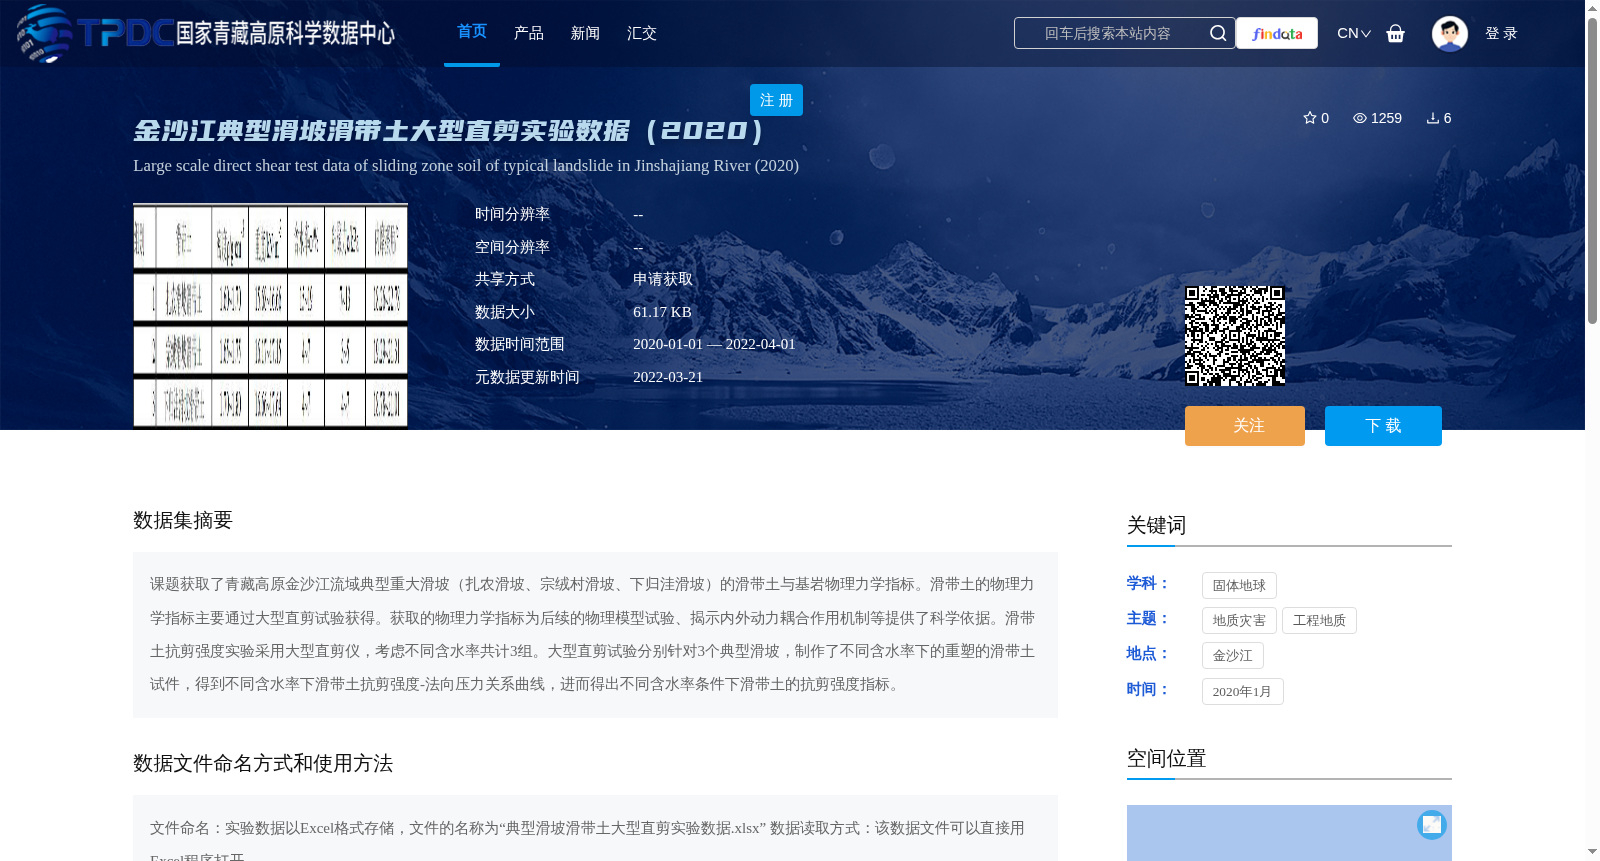This screenshot has width=1600, height=861.
Task: Click the user avatar icon
Action: pos(1449,33)
